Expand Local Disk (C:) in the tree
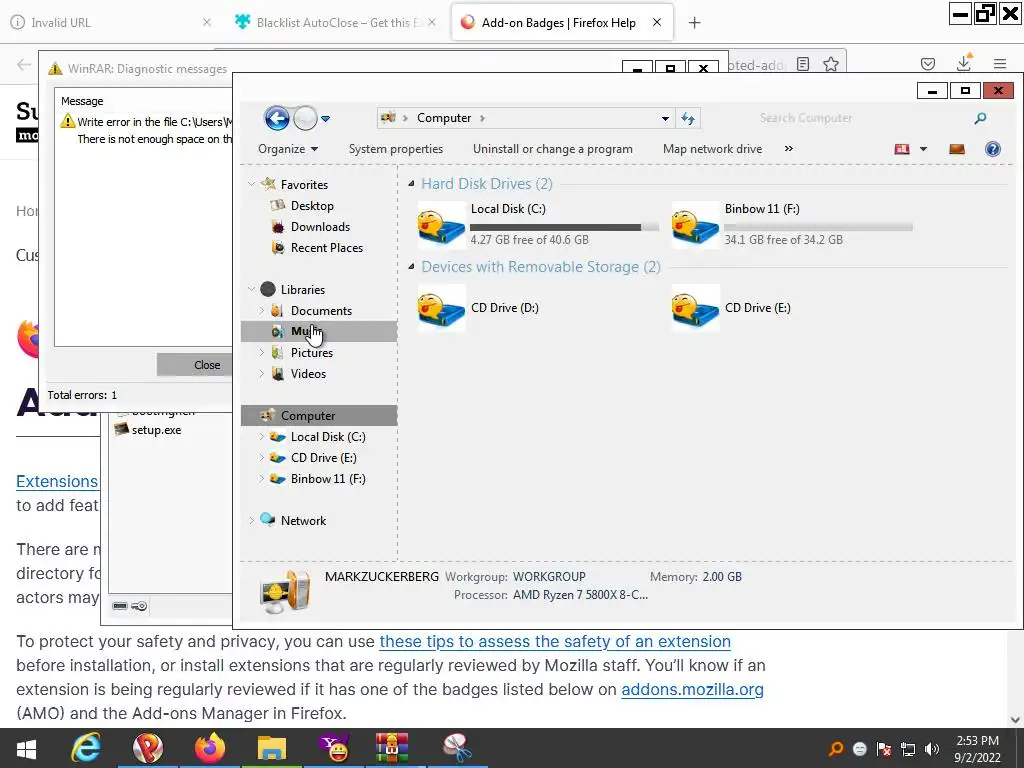This screenshot has width=1024, height=768. click(x=261, y=436)
